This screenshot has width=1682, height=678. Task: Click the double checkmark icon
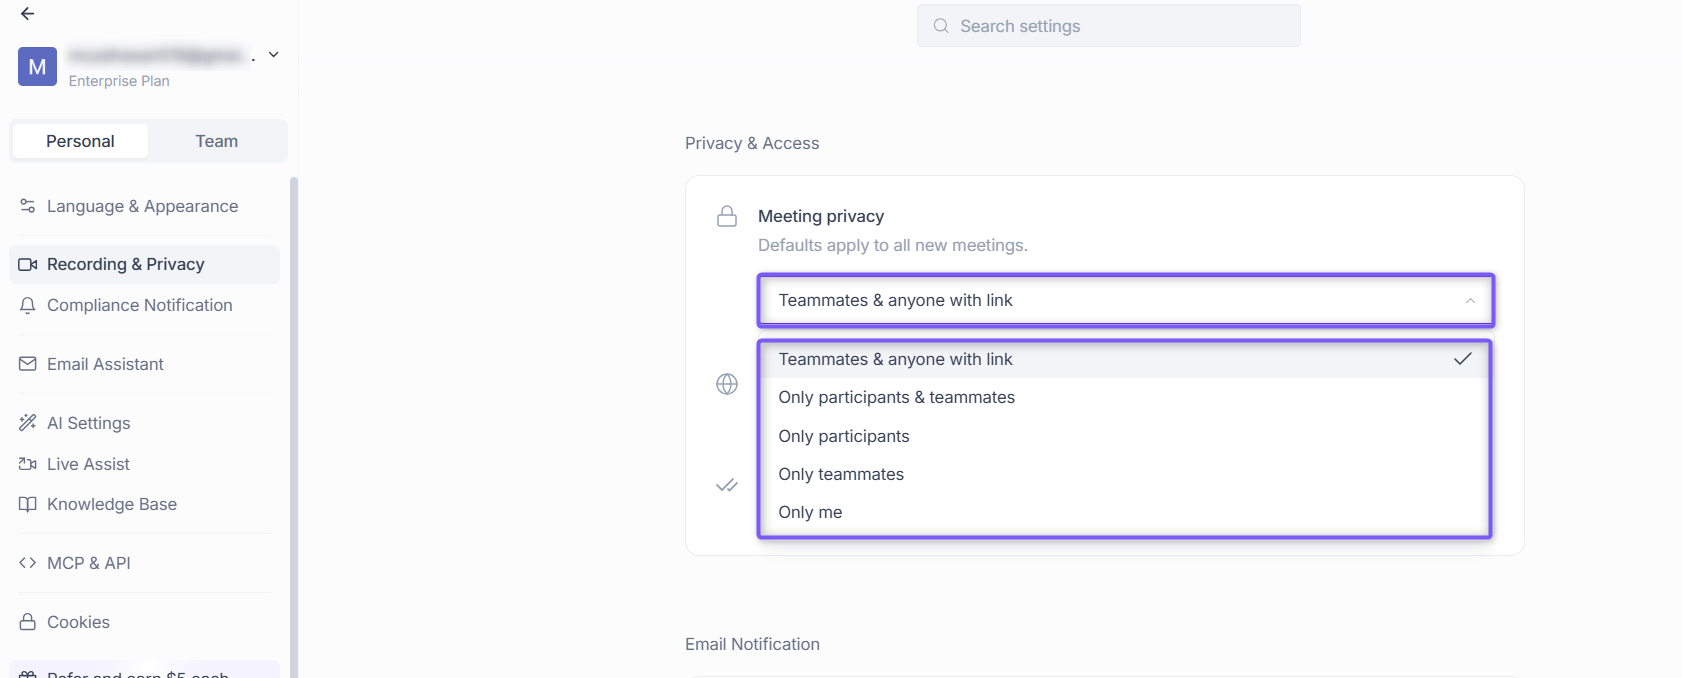(x=727, y=485)
